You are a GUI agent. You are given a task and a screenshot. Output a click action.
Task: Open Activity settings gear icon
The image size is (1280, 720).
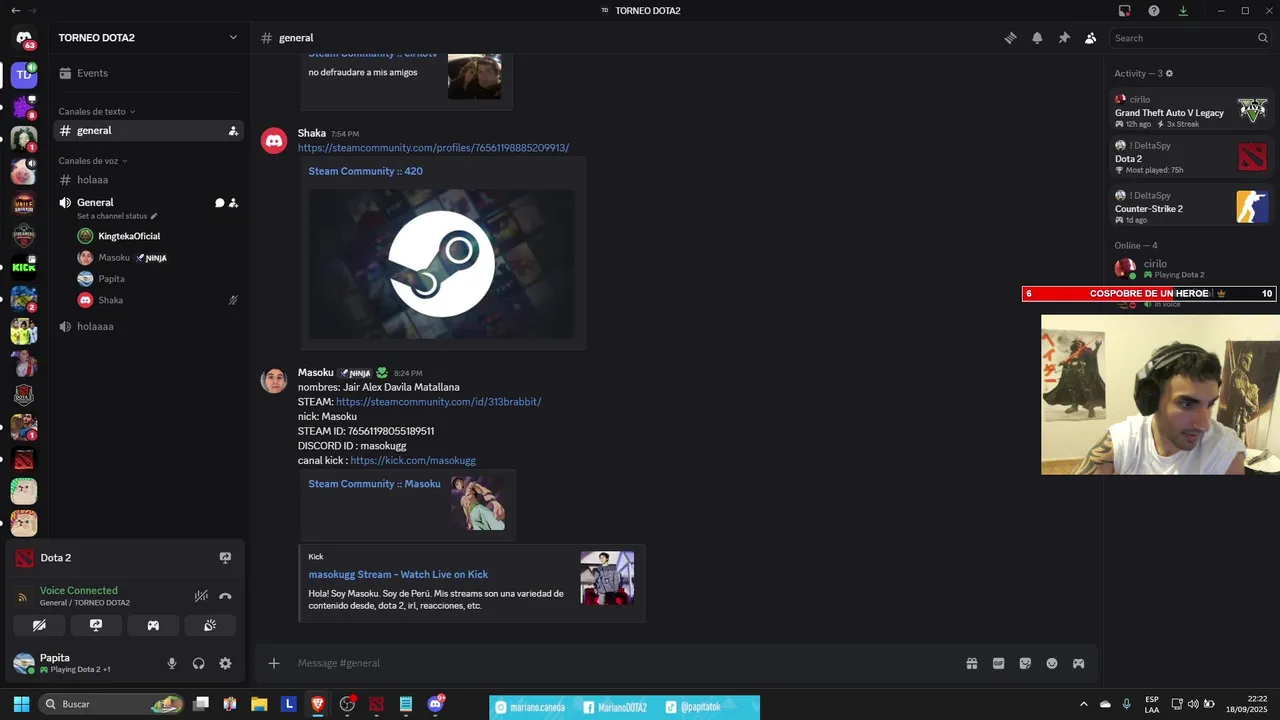coord(1169,74)
